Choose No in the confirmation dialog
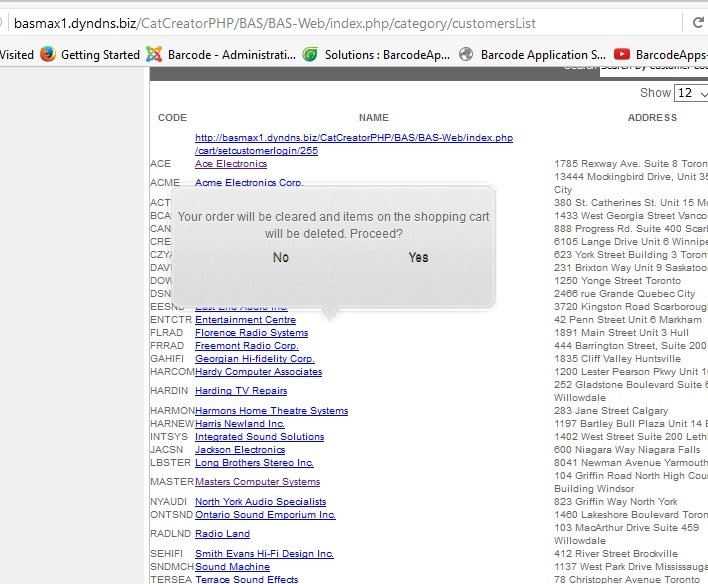This screenshot has height=584, width=708. point(281,257)
